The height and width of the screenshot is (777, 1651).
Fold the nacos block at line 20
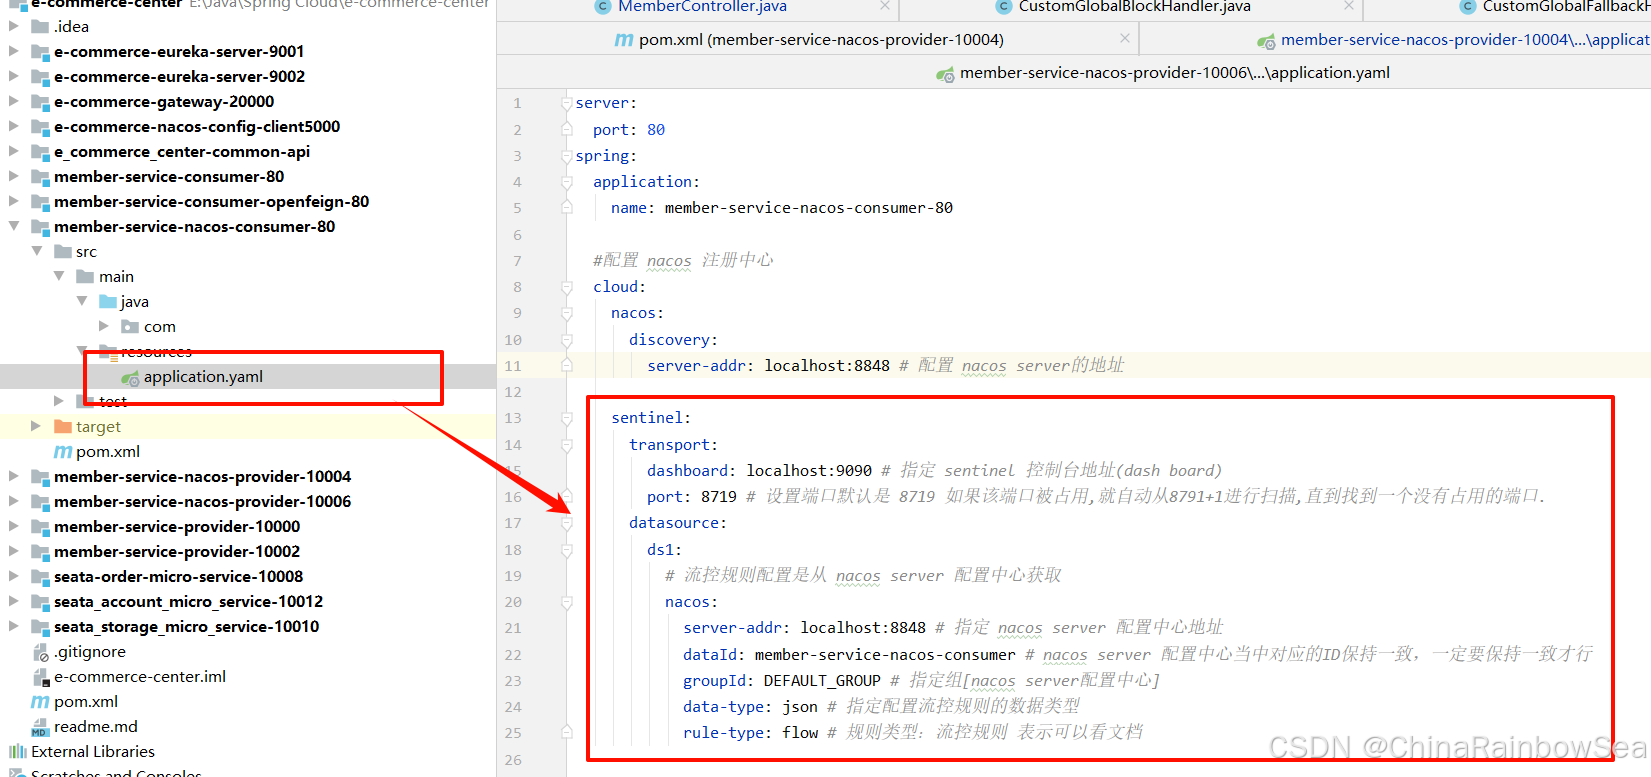567,602
